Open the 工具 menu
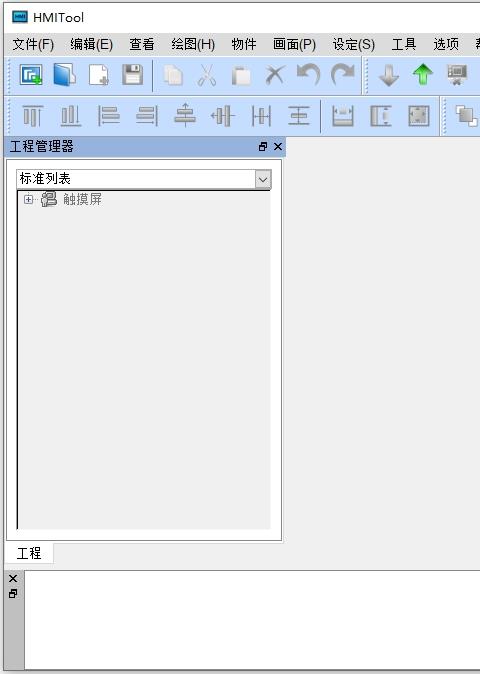This screenshot has height=674, width=480. tap(404, 44)
